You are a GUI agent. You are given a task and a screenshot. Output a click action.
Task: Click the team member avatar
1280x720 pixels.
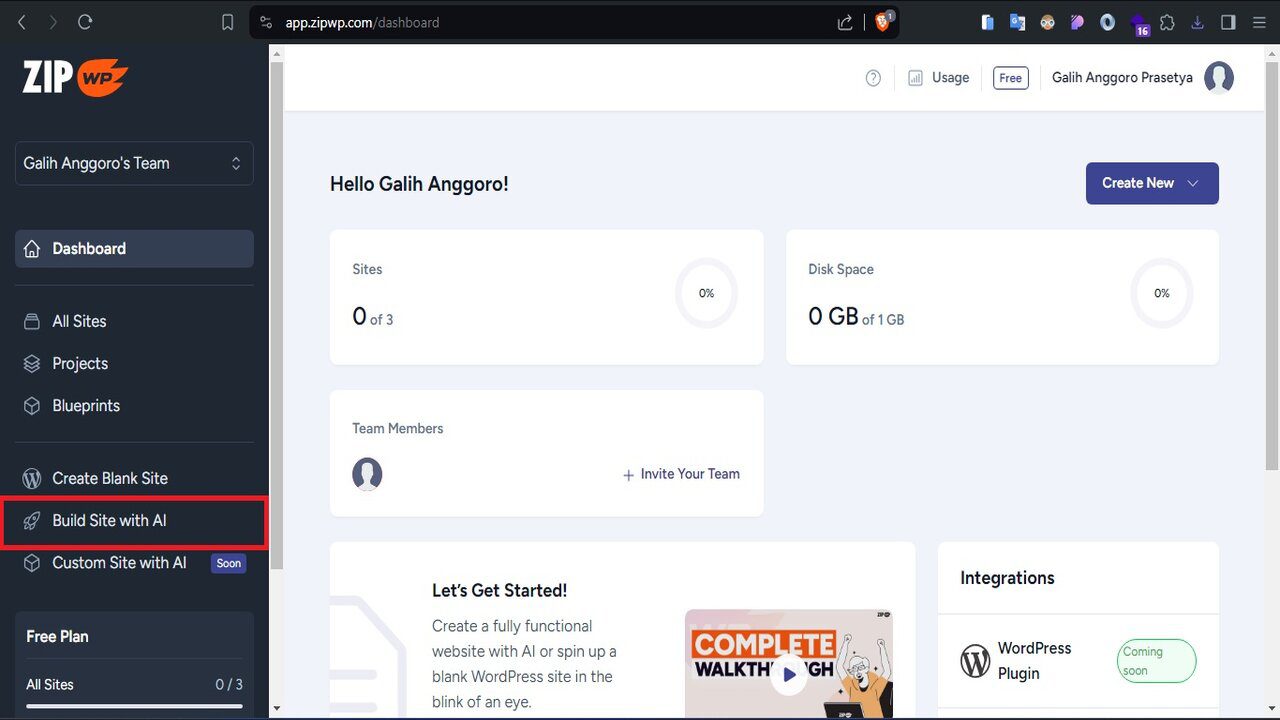click(367, 474)
